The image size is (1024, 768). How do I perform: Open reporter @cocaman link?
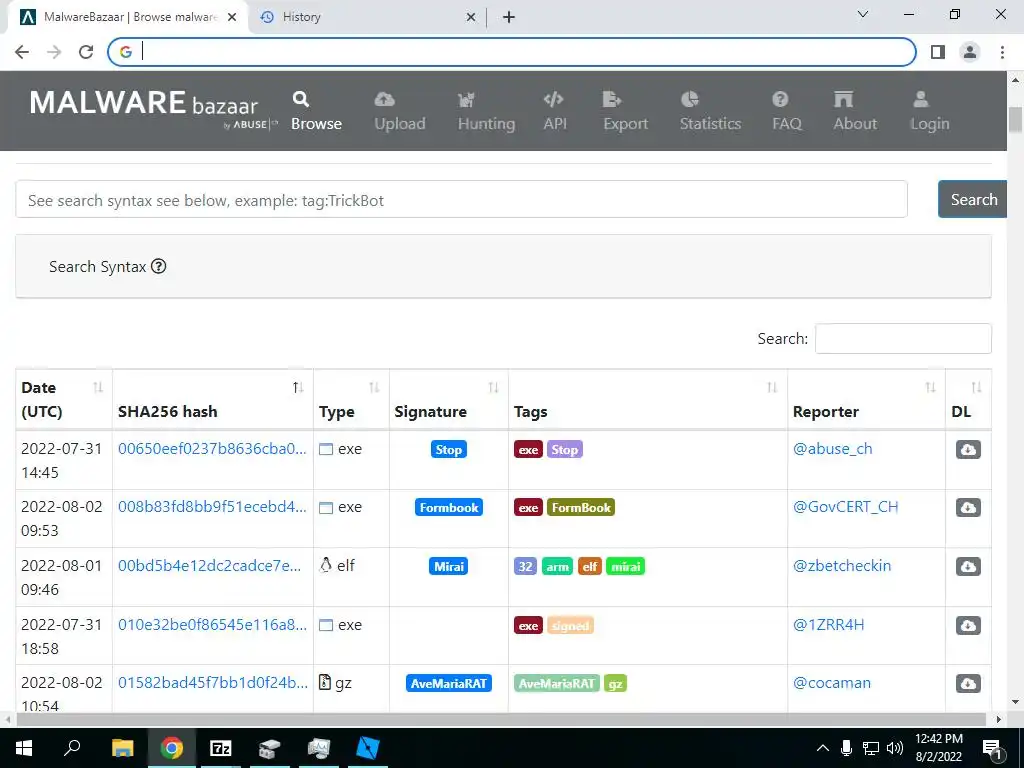(x=831, y=682)
